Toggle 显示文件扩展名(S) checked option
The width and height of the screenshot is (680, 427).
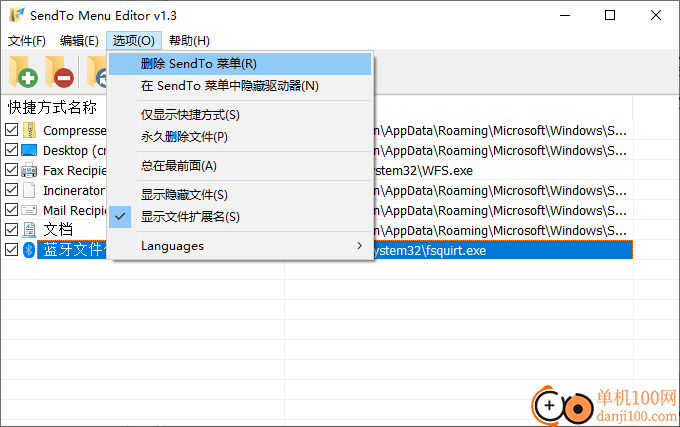(240, 217)
